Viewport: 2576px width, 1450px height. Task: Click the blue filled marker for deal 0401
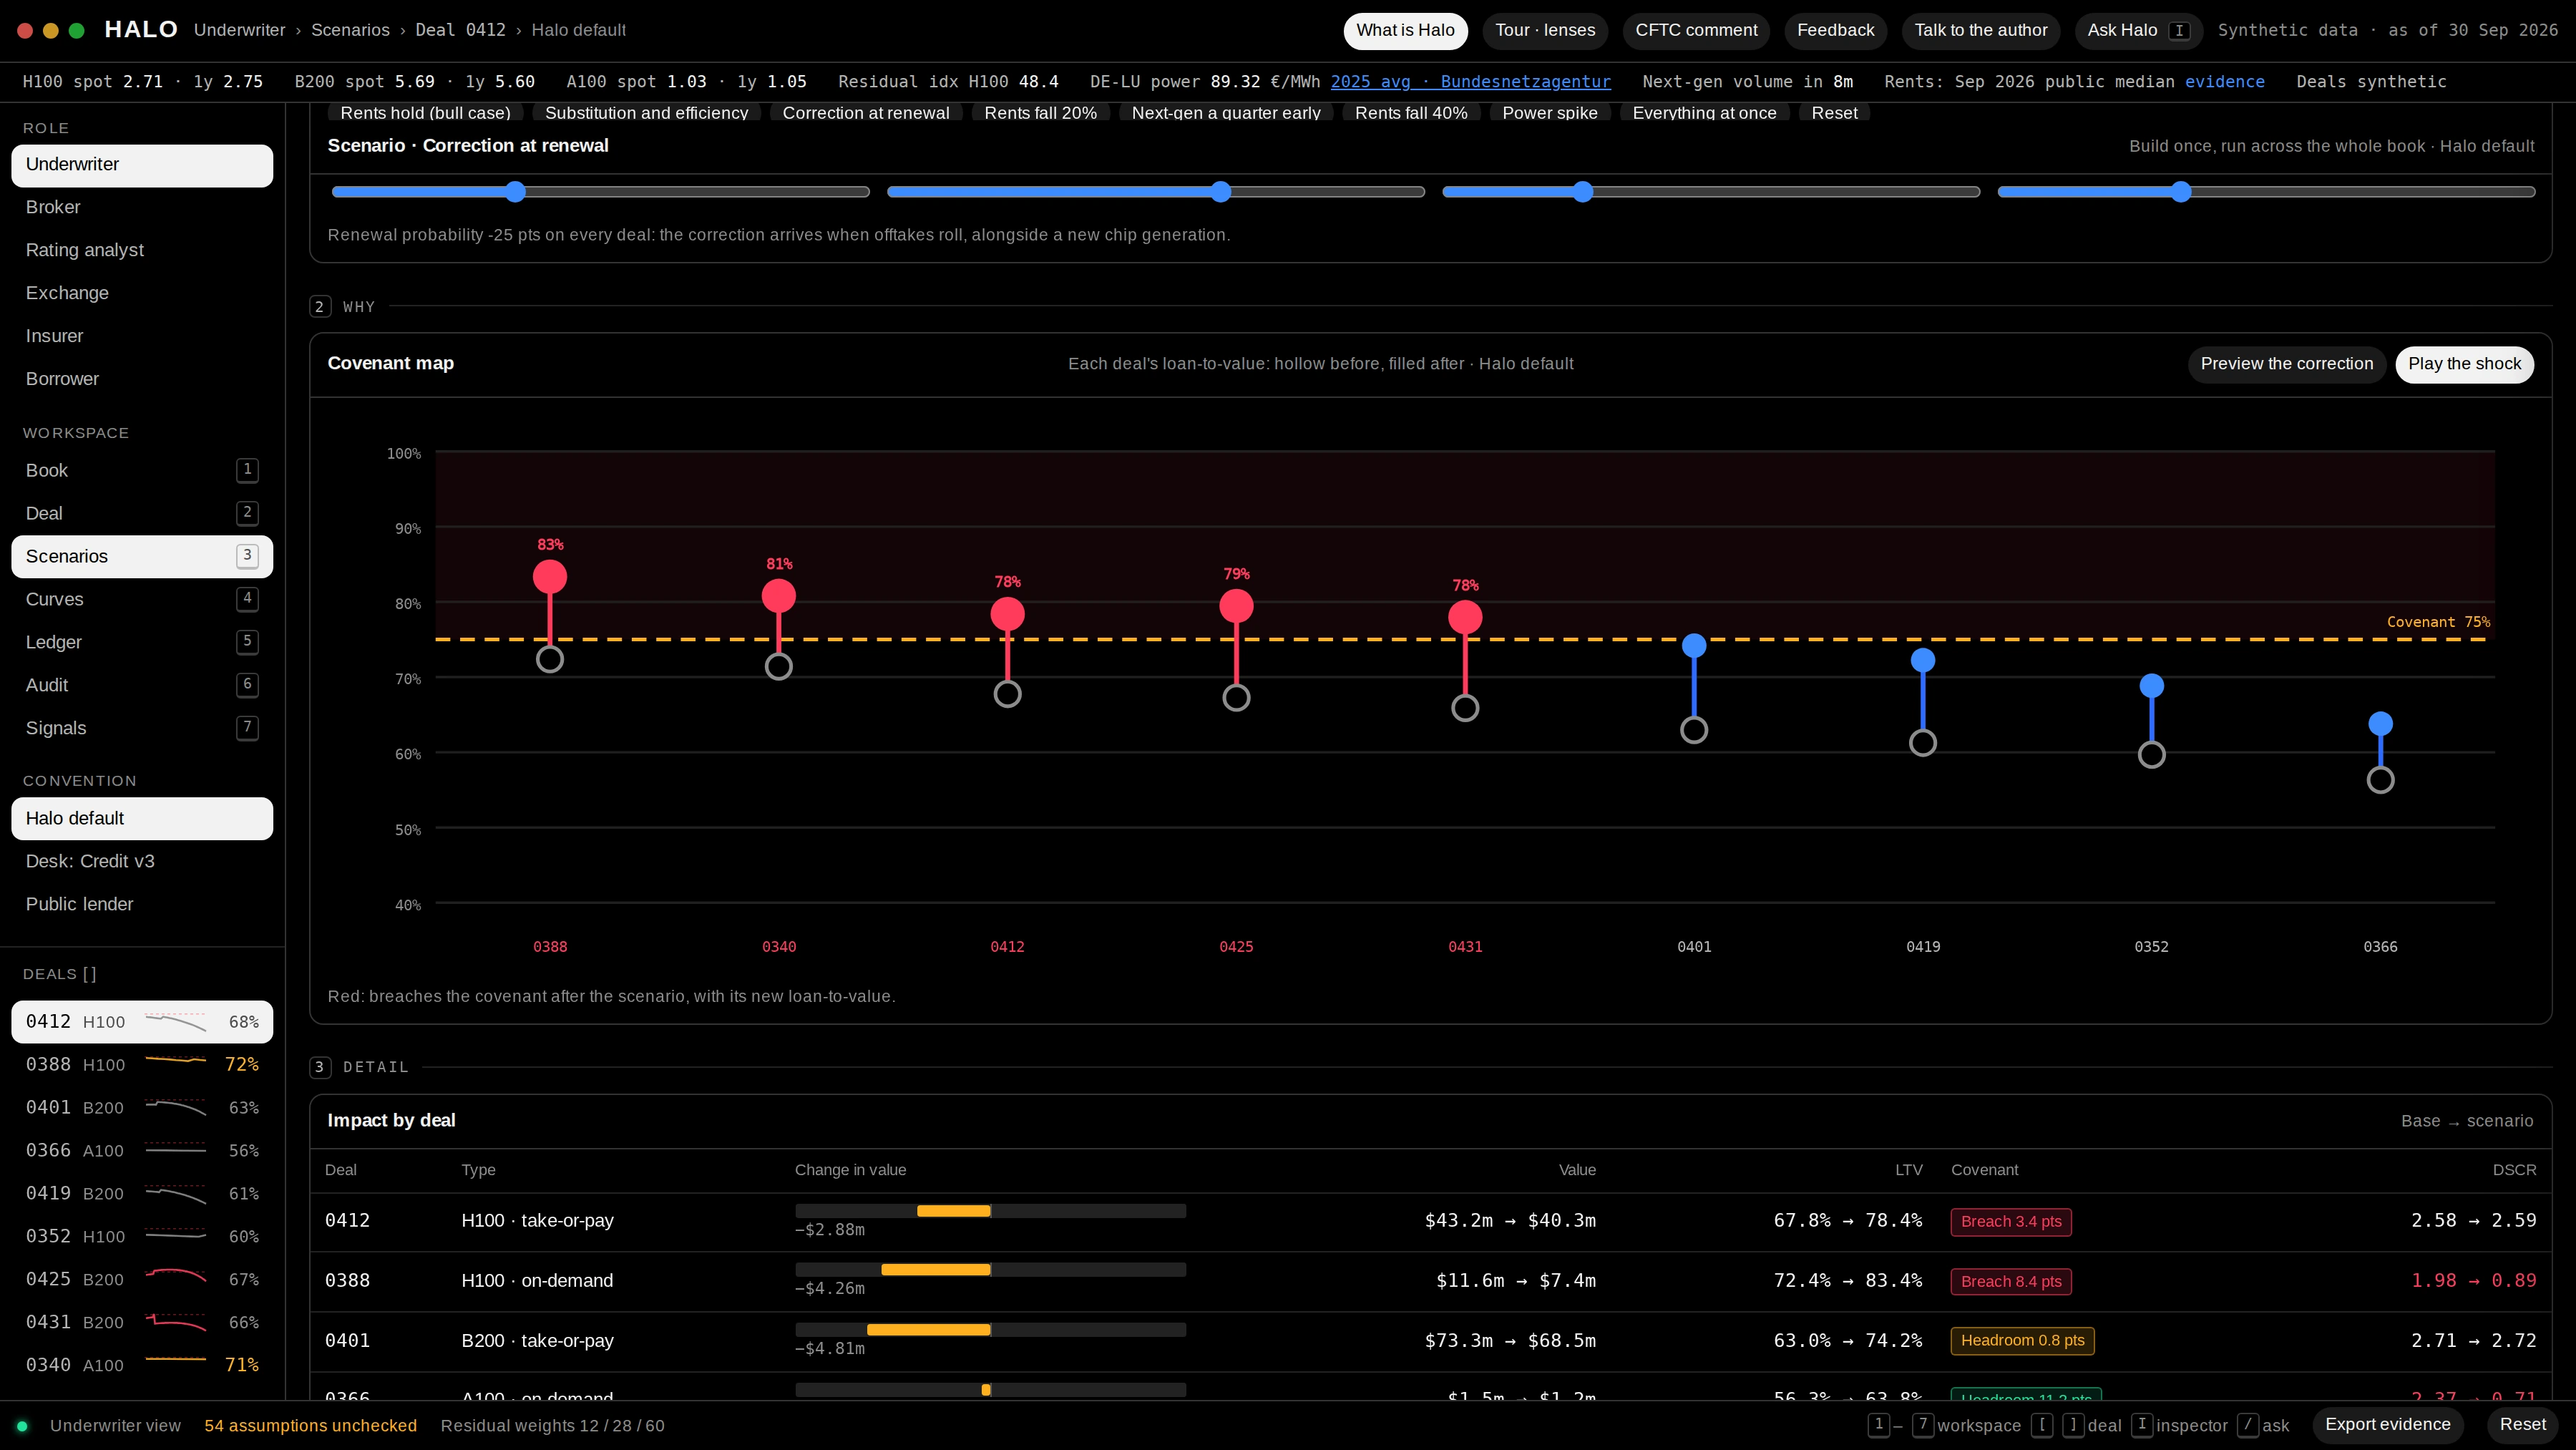tap(1694, 646)
